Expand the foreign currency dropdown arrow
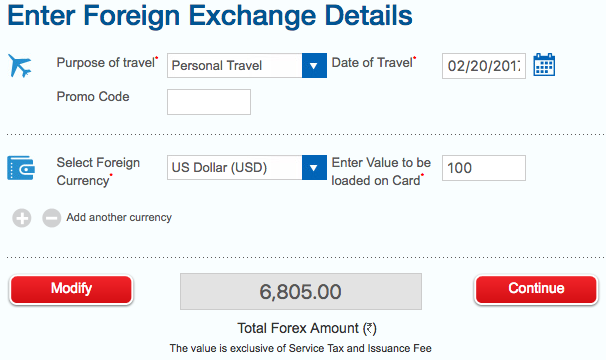 [x=314, y=168]
